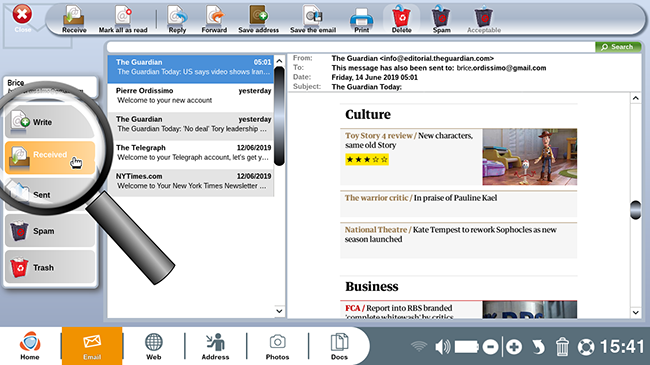650x365 pixels.
Task: Click into the search input field
Action: coord(351,46)
